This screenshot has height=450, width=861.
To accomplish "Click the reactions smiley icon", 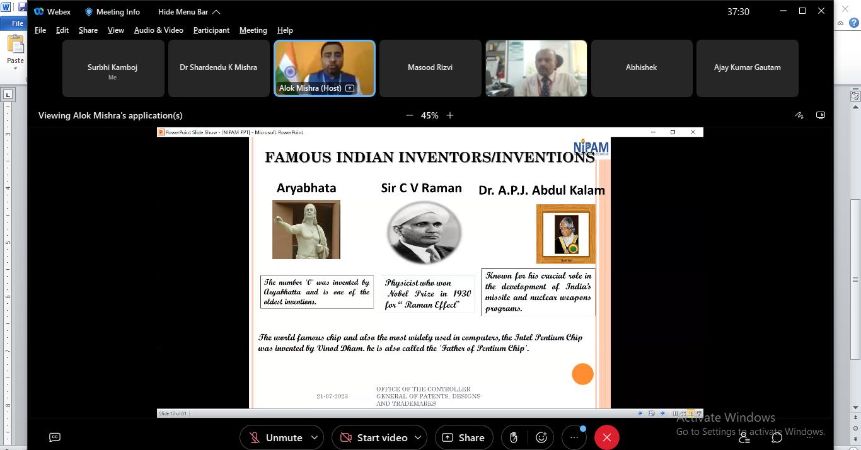I will tap(542, 437).
